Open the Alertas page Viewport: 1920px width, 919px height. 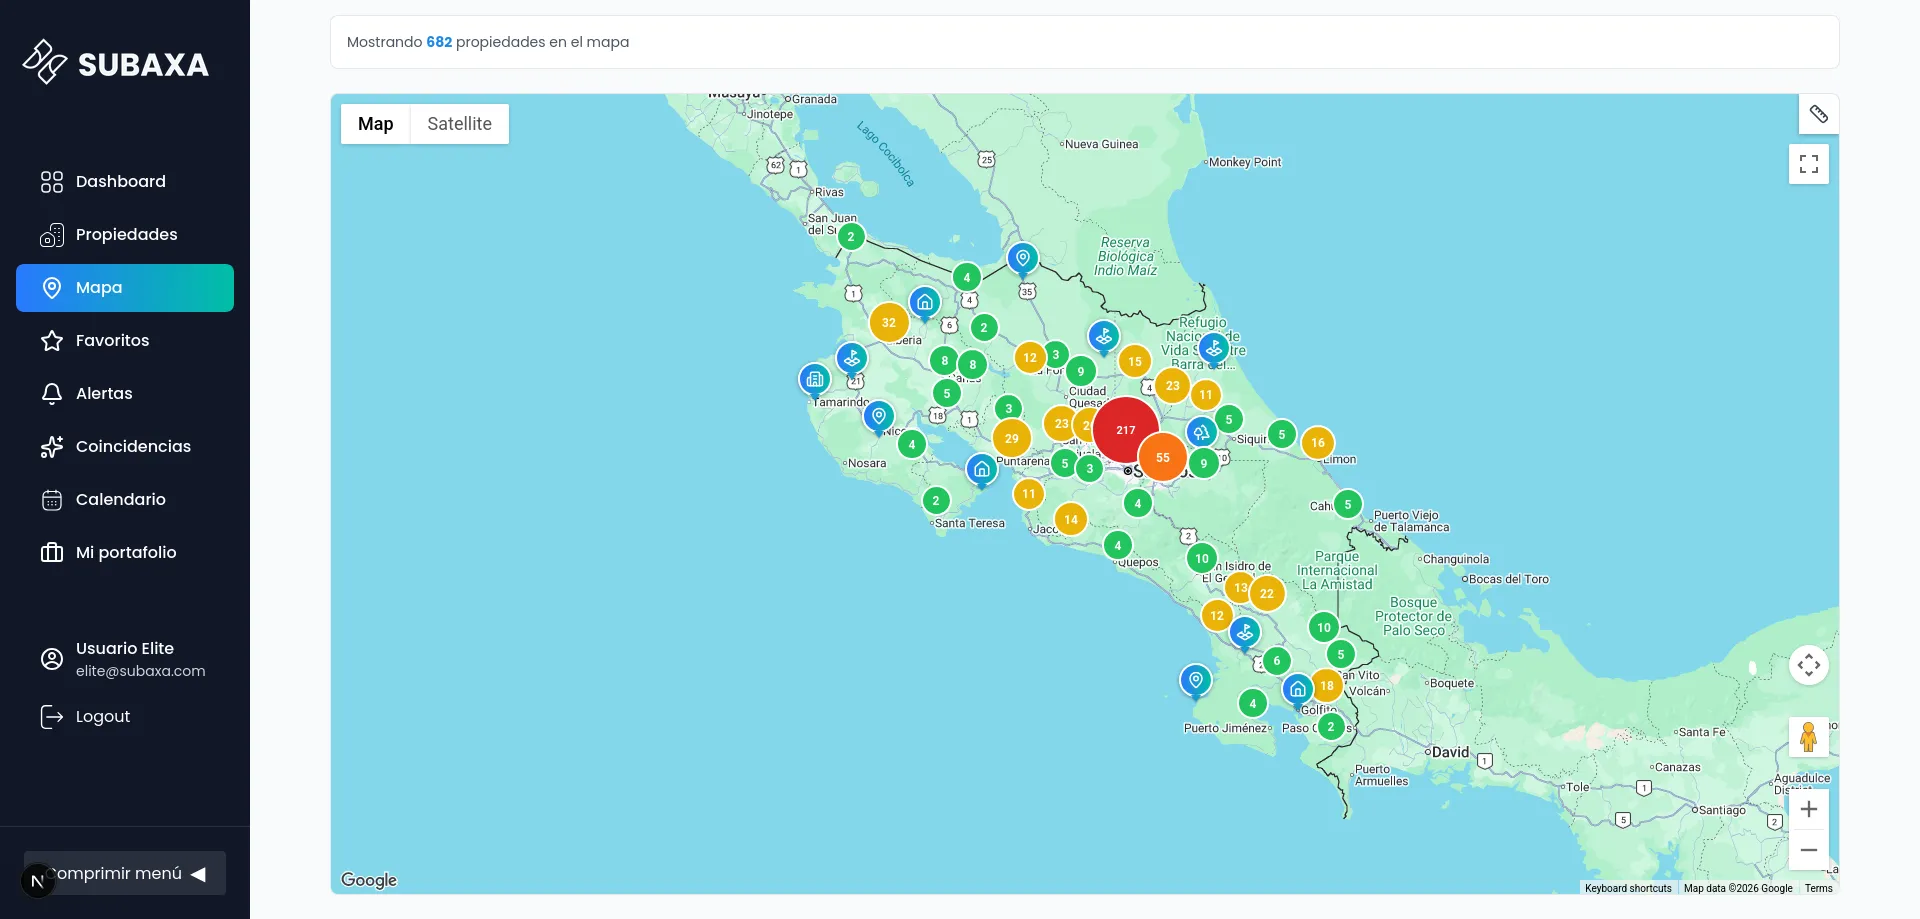tap(125, 394)
